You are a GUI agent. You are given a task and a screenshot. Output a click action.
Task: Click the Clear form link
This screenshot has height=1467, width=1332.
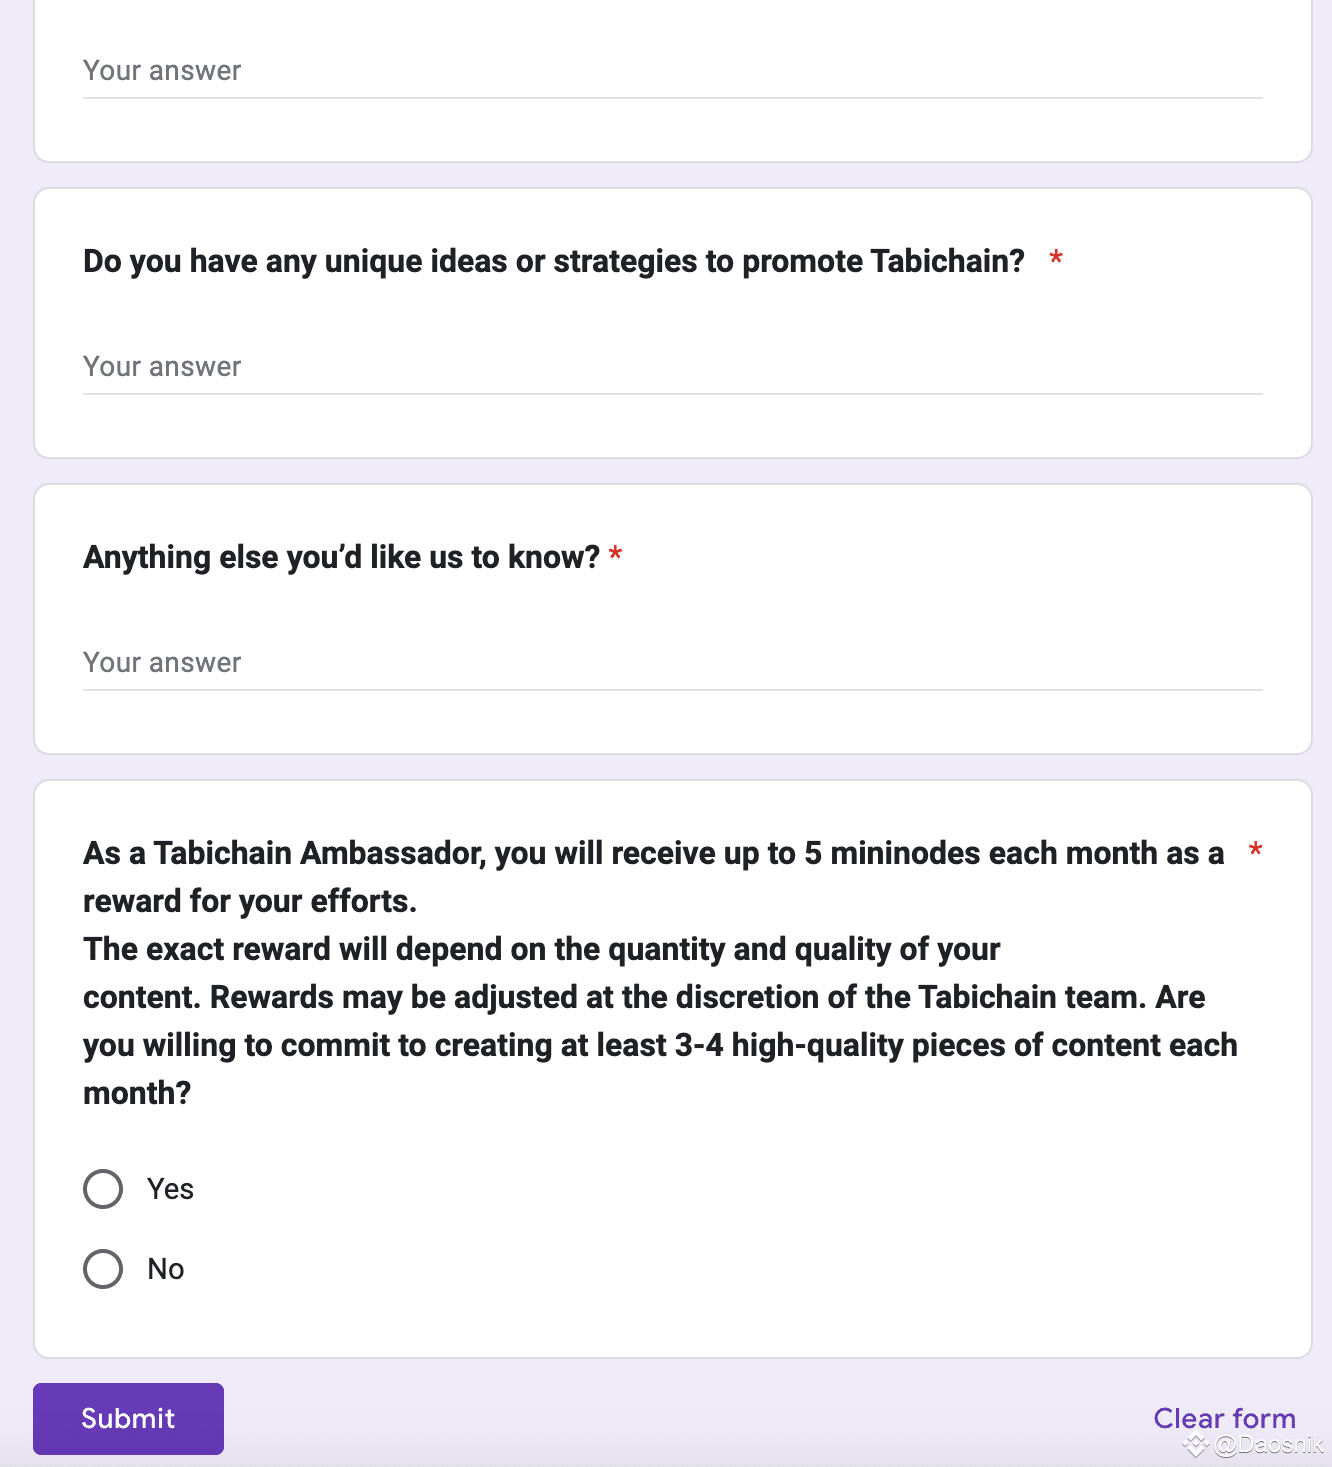tap(1224, 1418)
